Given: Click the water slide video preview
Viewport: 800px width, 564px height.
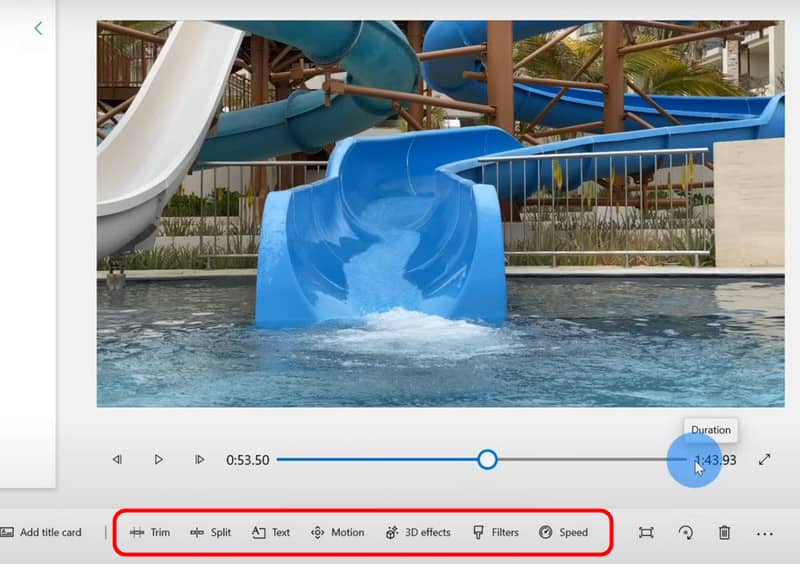Looking at the screenshot, I should [x=441, y=213].
